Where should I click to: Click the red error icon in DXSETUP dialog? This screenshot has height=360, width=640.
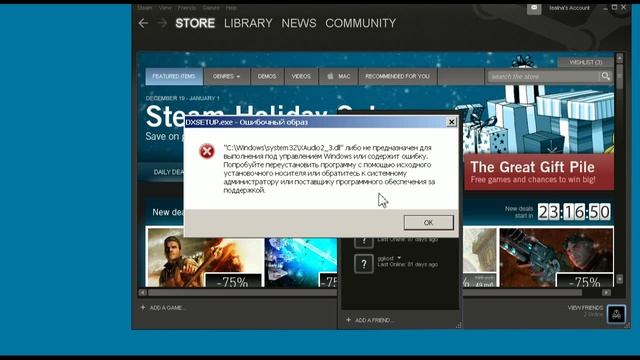tap(207, 151)
